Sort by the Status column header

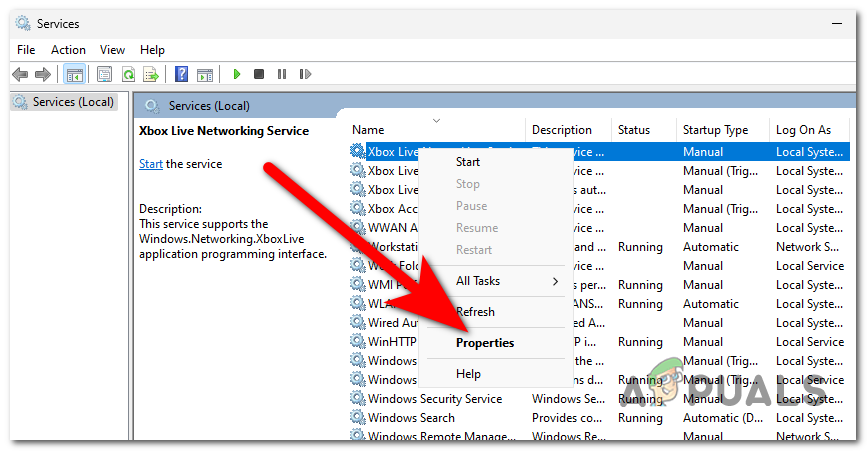[644, 130]
